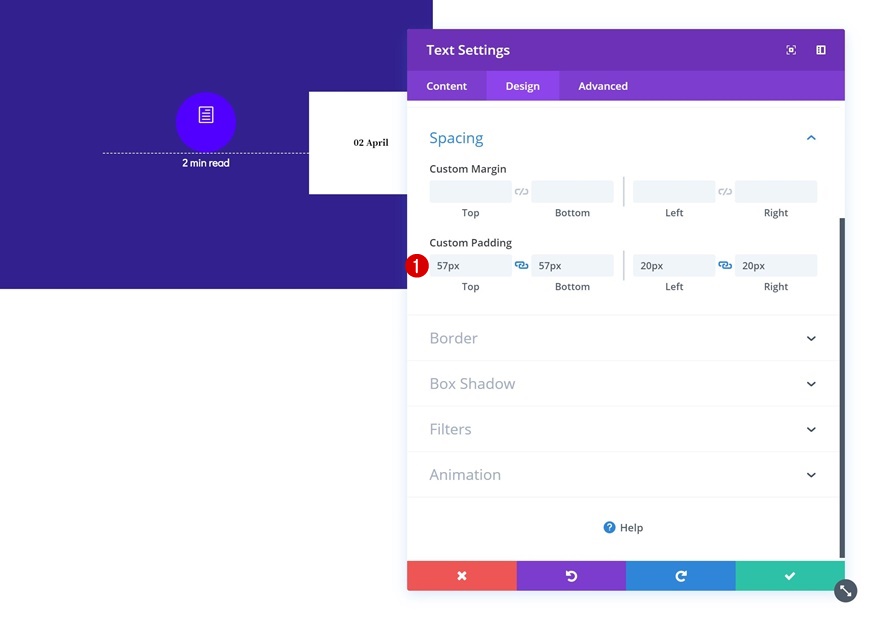The width and height of the screenshot is (880, 618).
Task: Collapse the Spacing section chevron
Action: (x=811, y=138)
